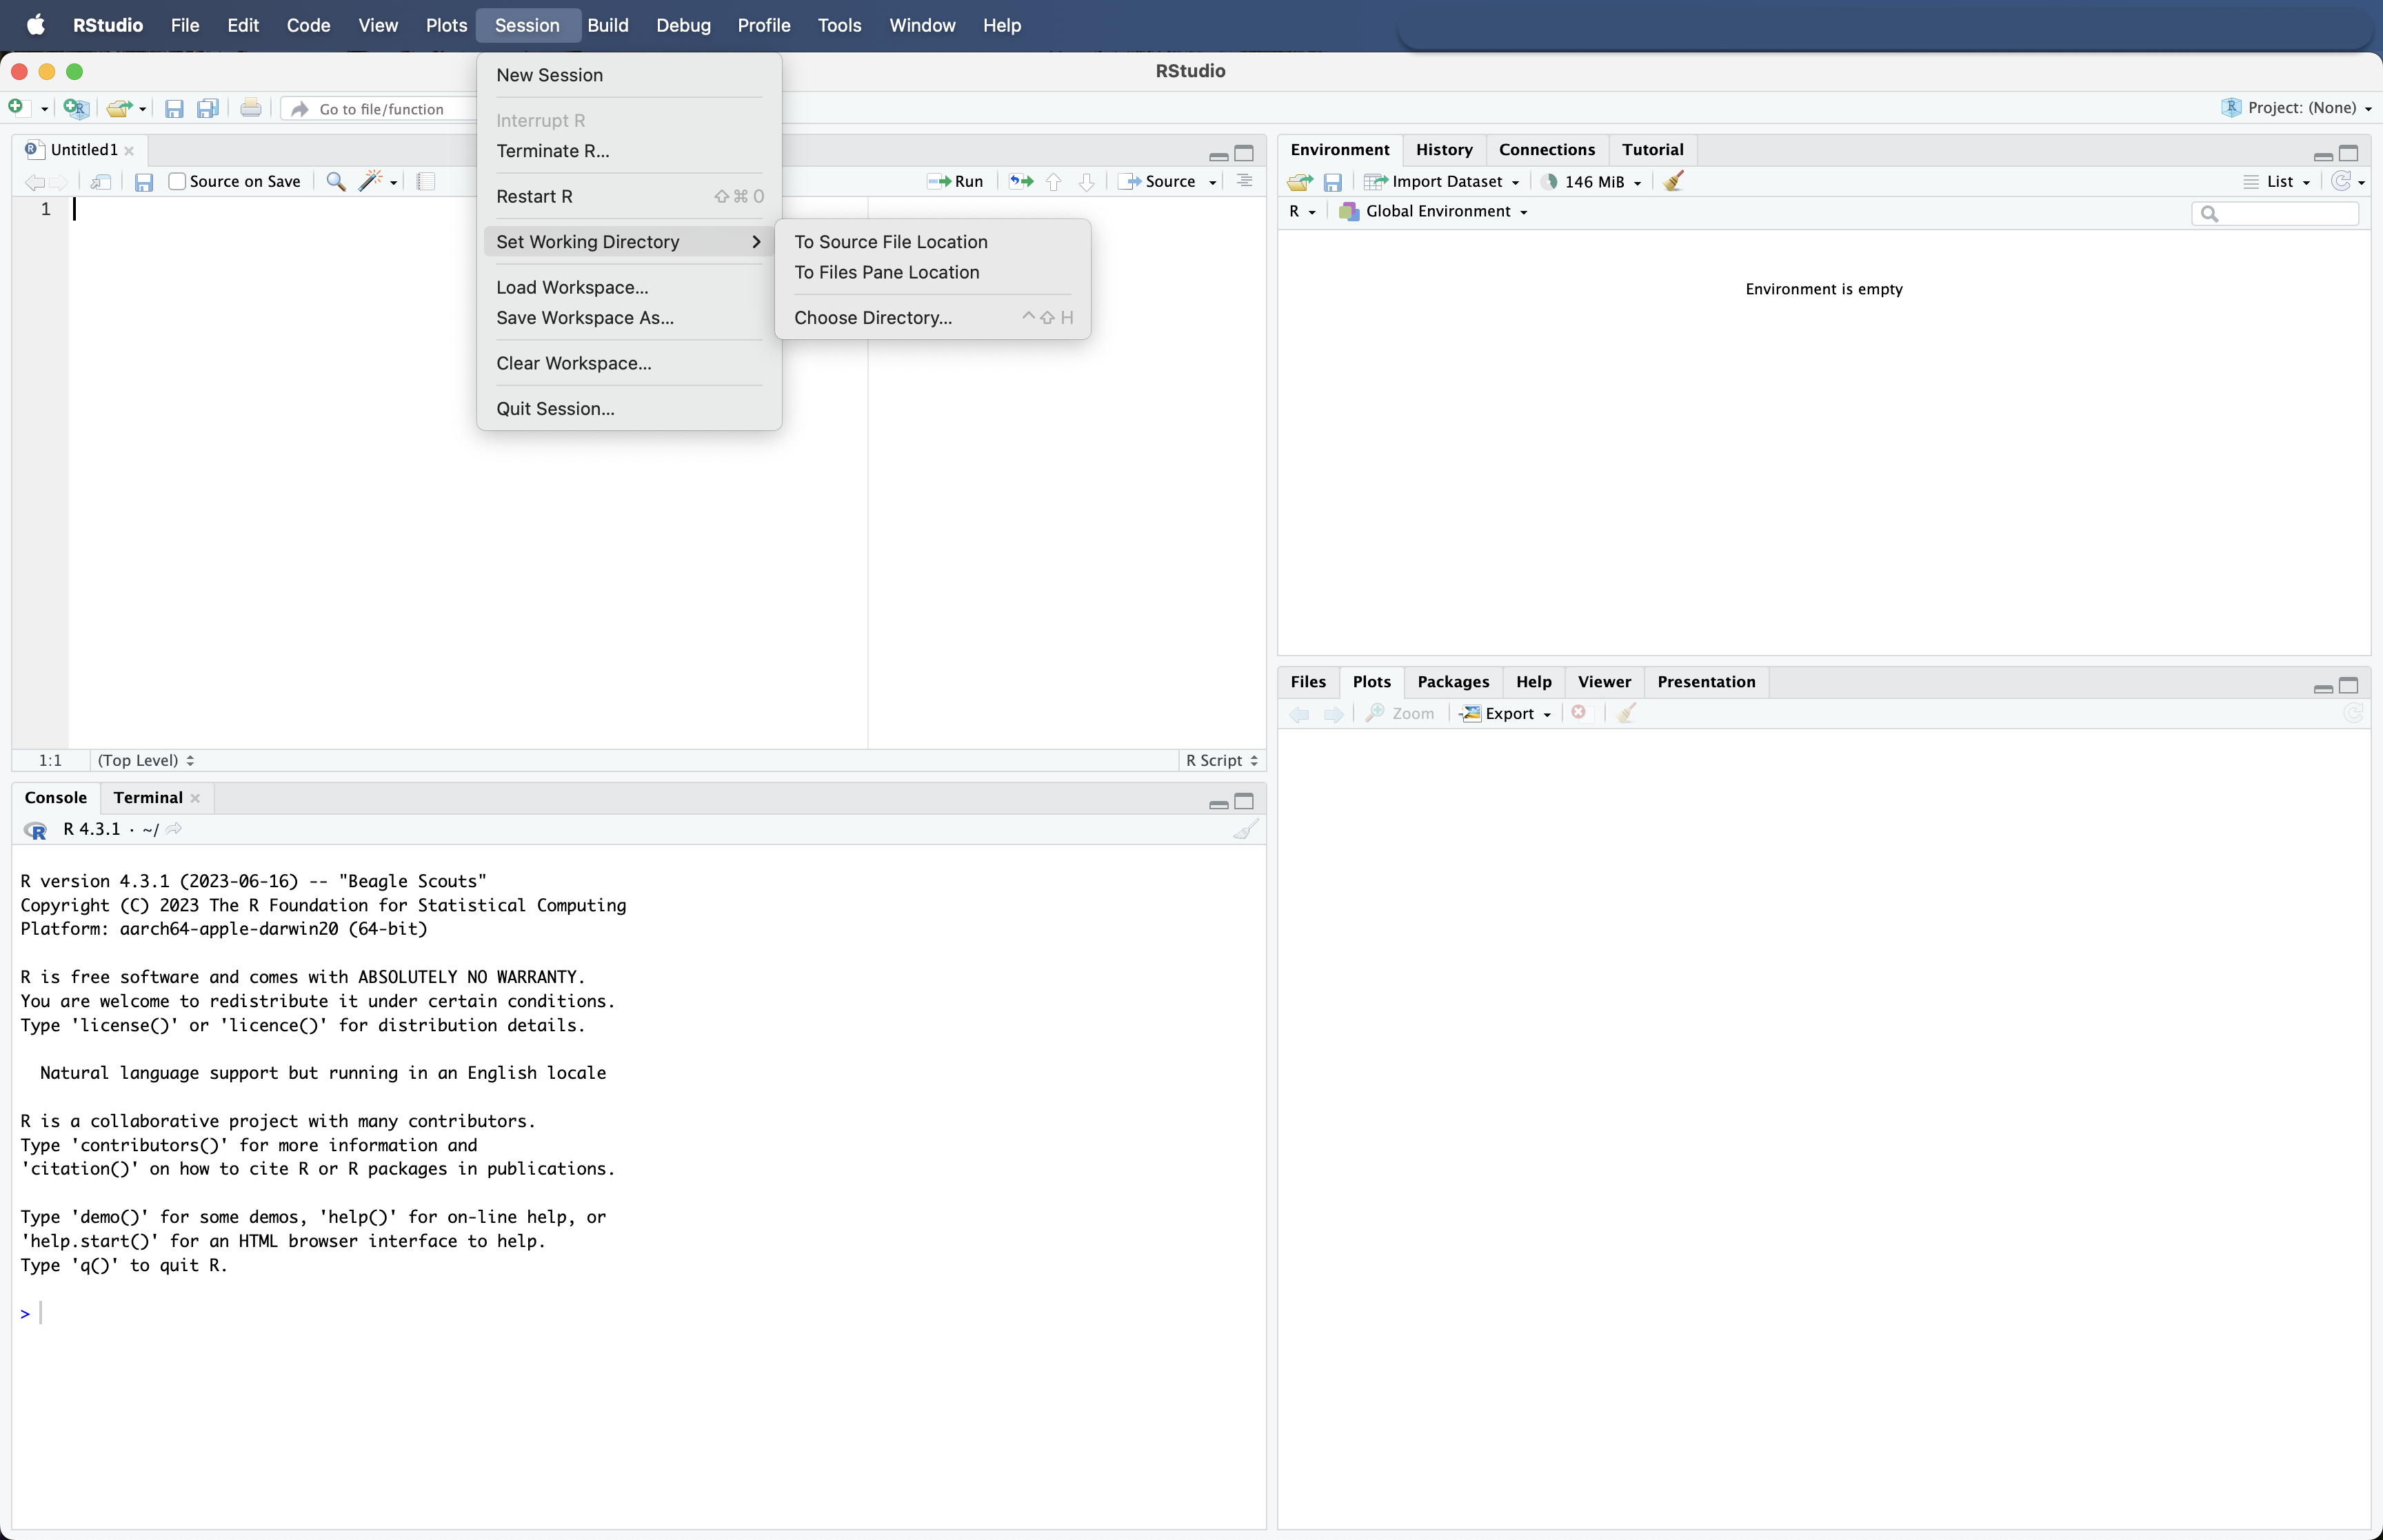Select Terminate R... menu item
2383x1540 pixels.
pos(628,151)
